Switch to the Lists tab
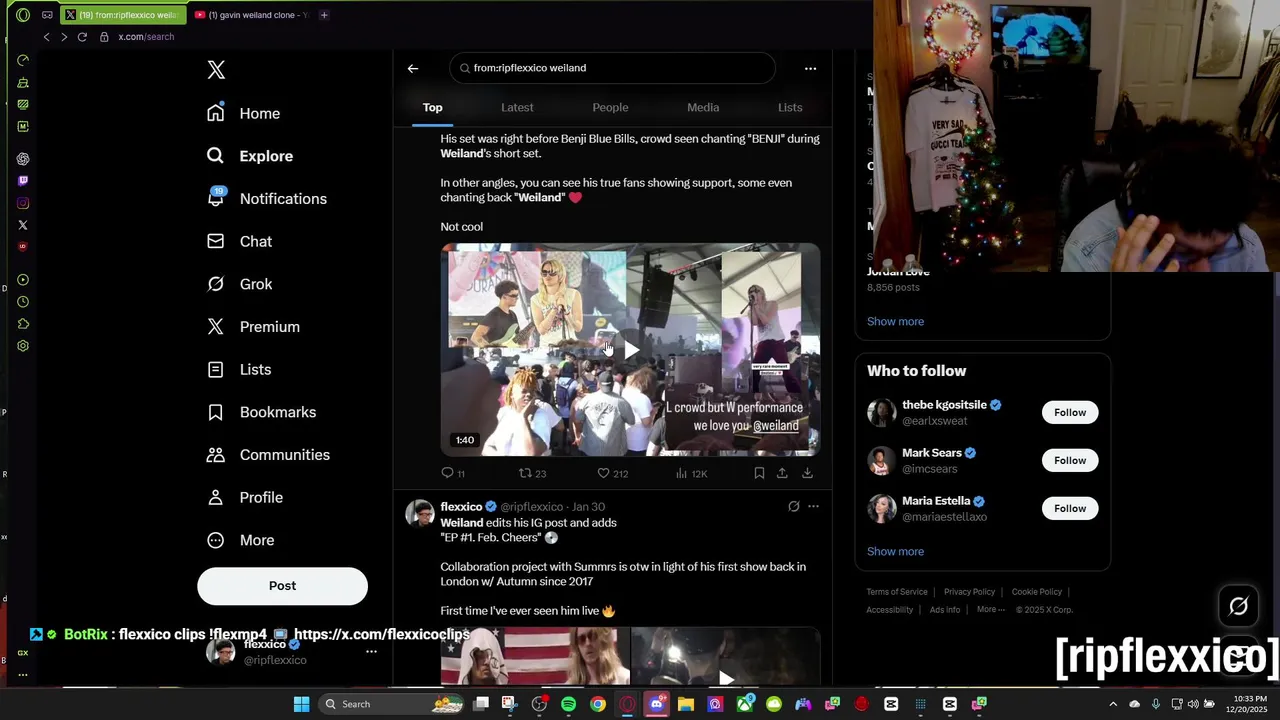 click(x=790, y=107)
